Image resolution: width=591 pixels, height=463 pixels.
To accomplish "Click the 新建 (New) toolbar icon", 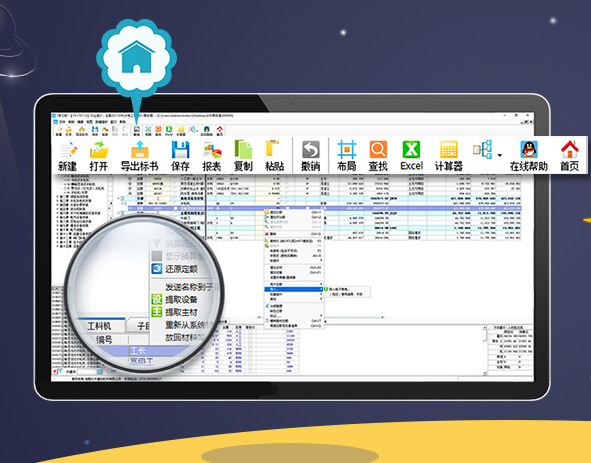I will [67, 155].
